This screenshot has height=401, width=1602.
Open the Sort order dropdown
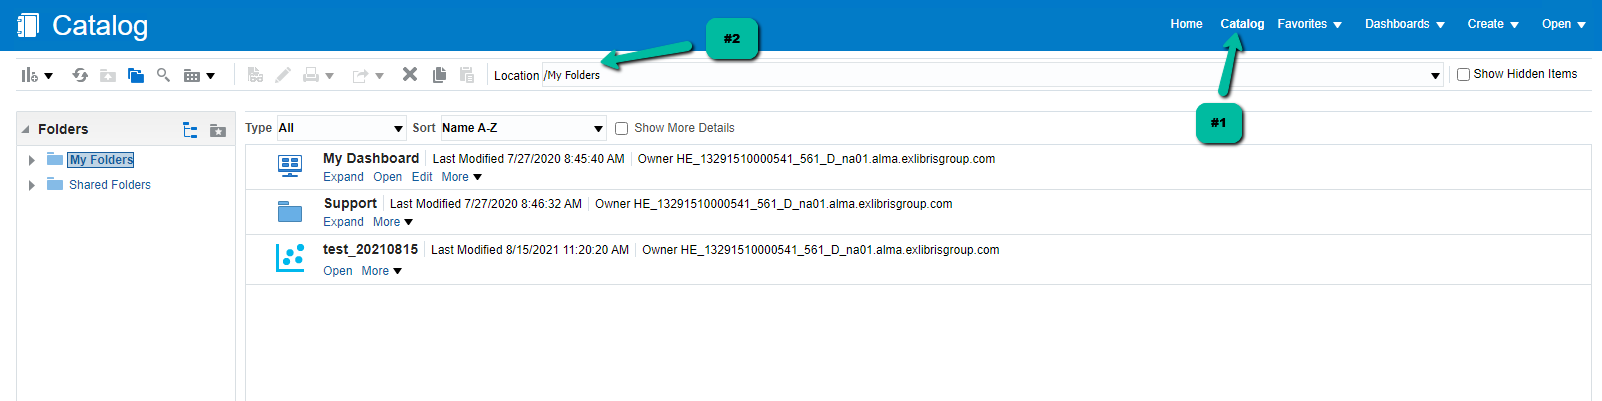coord(523,128)
